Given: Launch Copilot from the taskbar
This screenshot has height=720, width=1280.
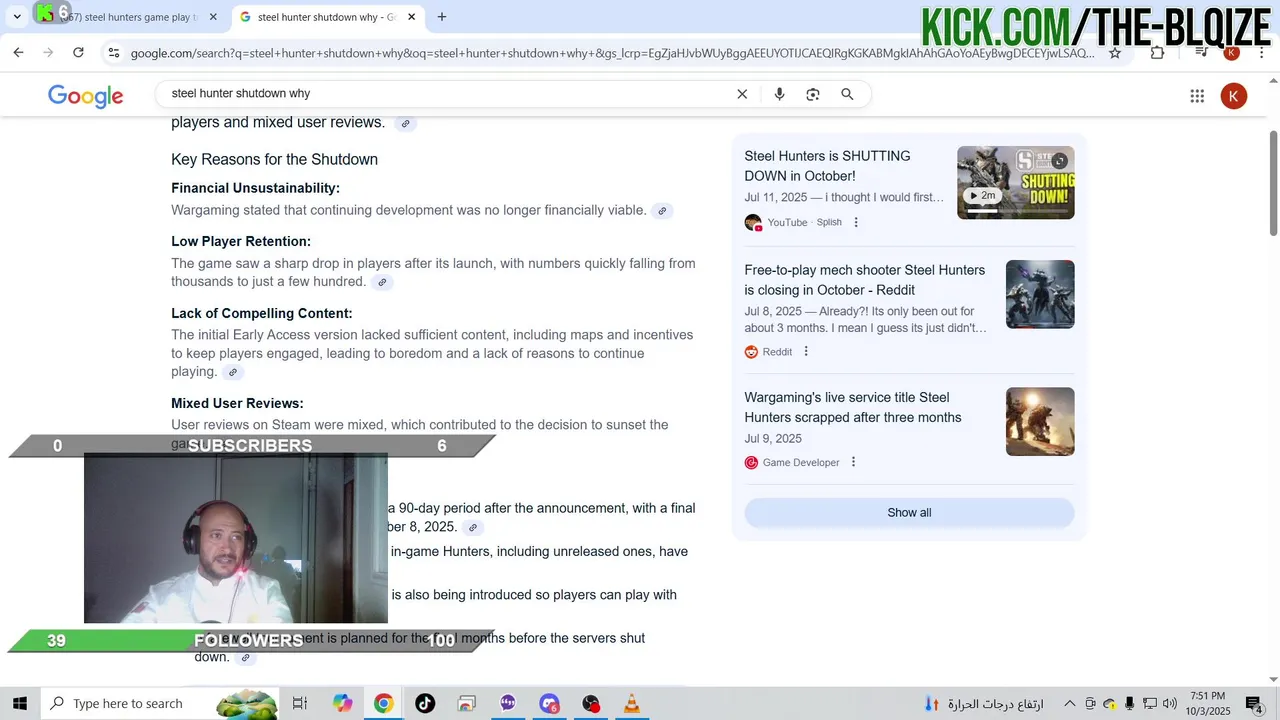Looking at the screenshot, I should point(343,704).
